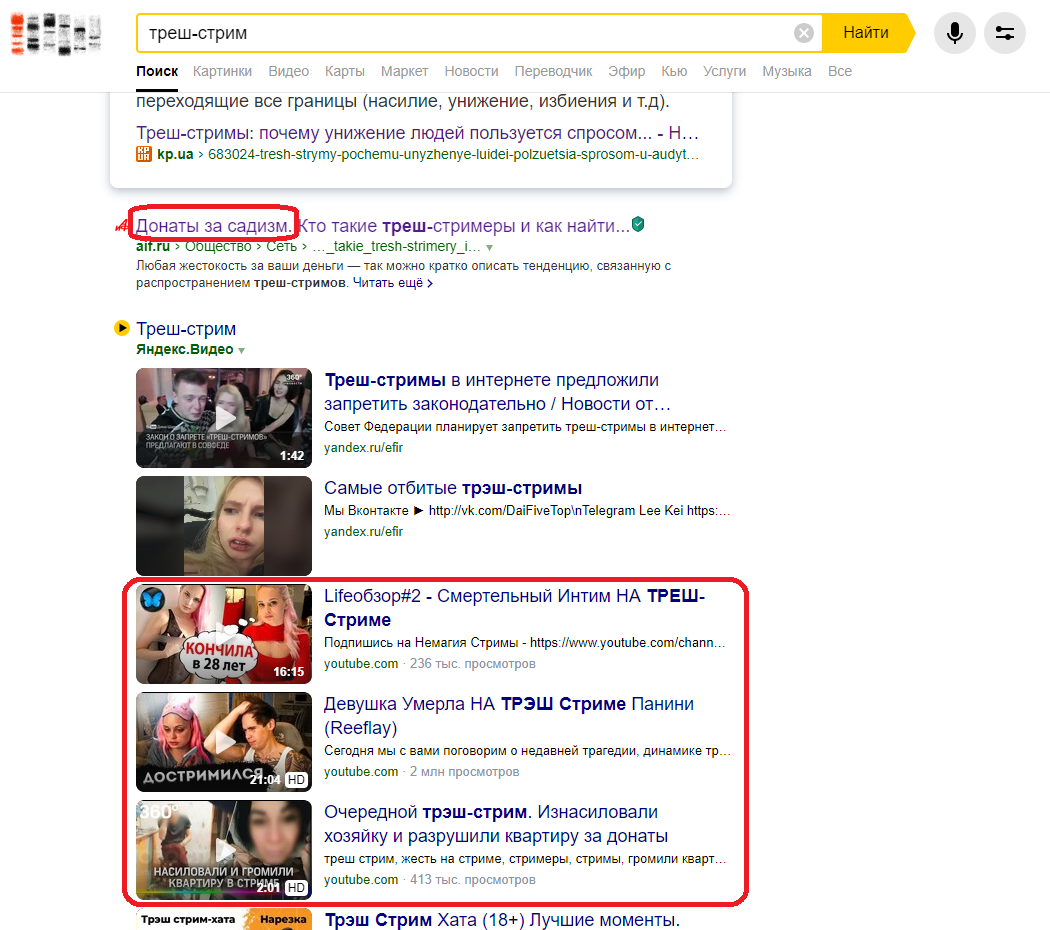Click the green shield verified icon

[x=638, y=225]
